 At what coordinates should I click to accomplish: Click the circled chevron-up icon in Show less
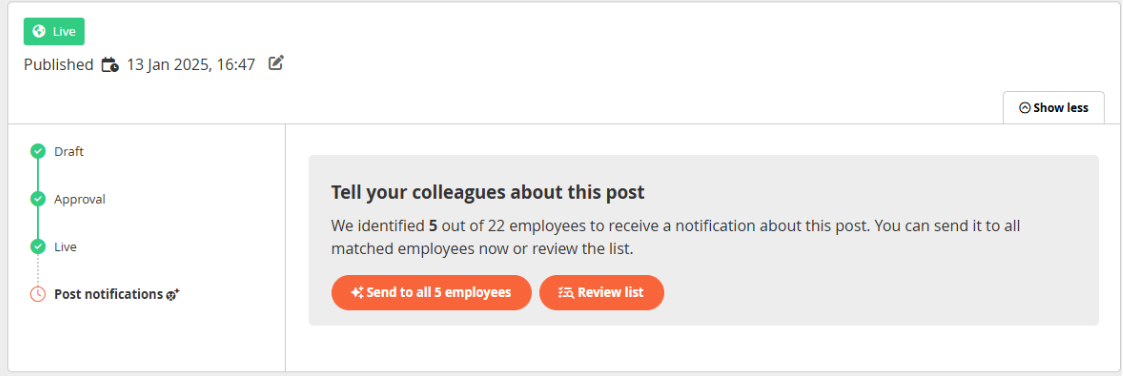pyautogui.click(x=1024, y=108)
